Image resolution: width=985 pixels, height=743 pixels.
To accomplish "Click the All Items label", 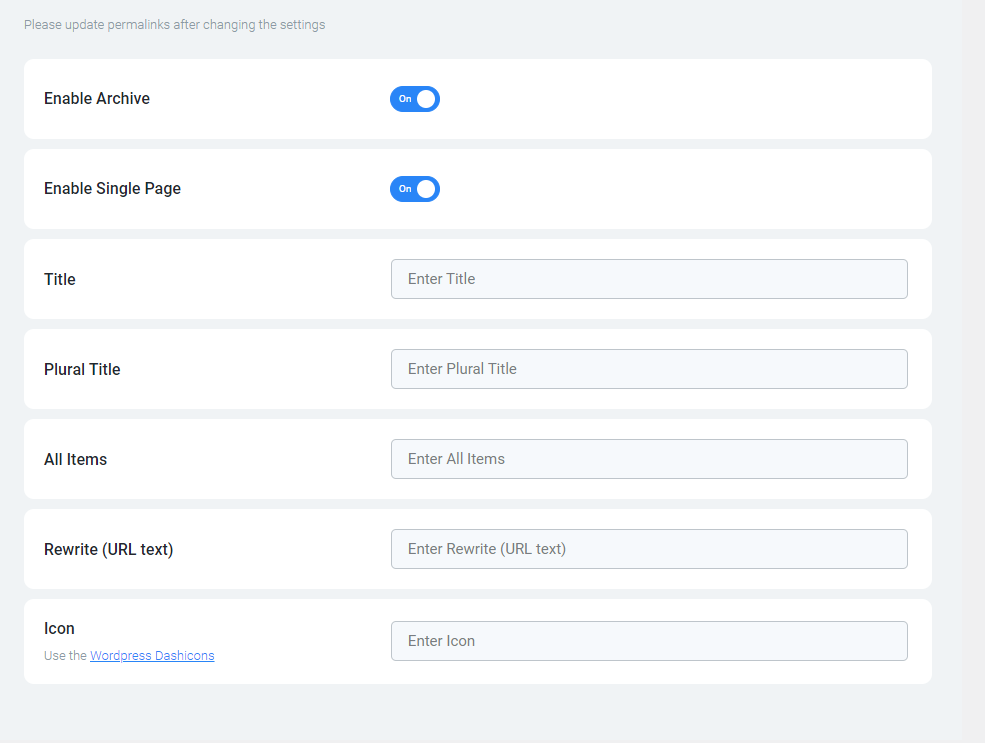I will (x=75, y=459).
